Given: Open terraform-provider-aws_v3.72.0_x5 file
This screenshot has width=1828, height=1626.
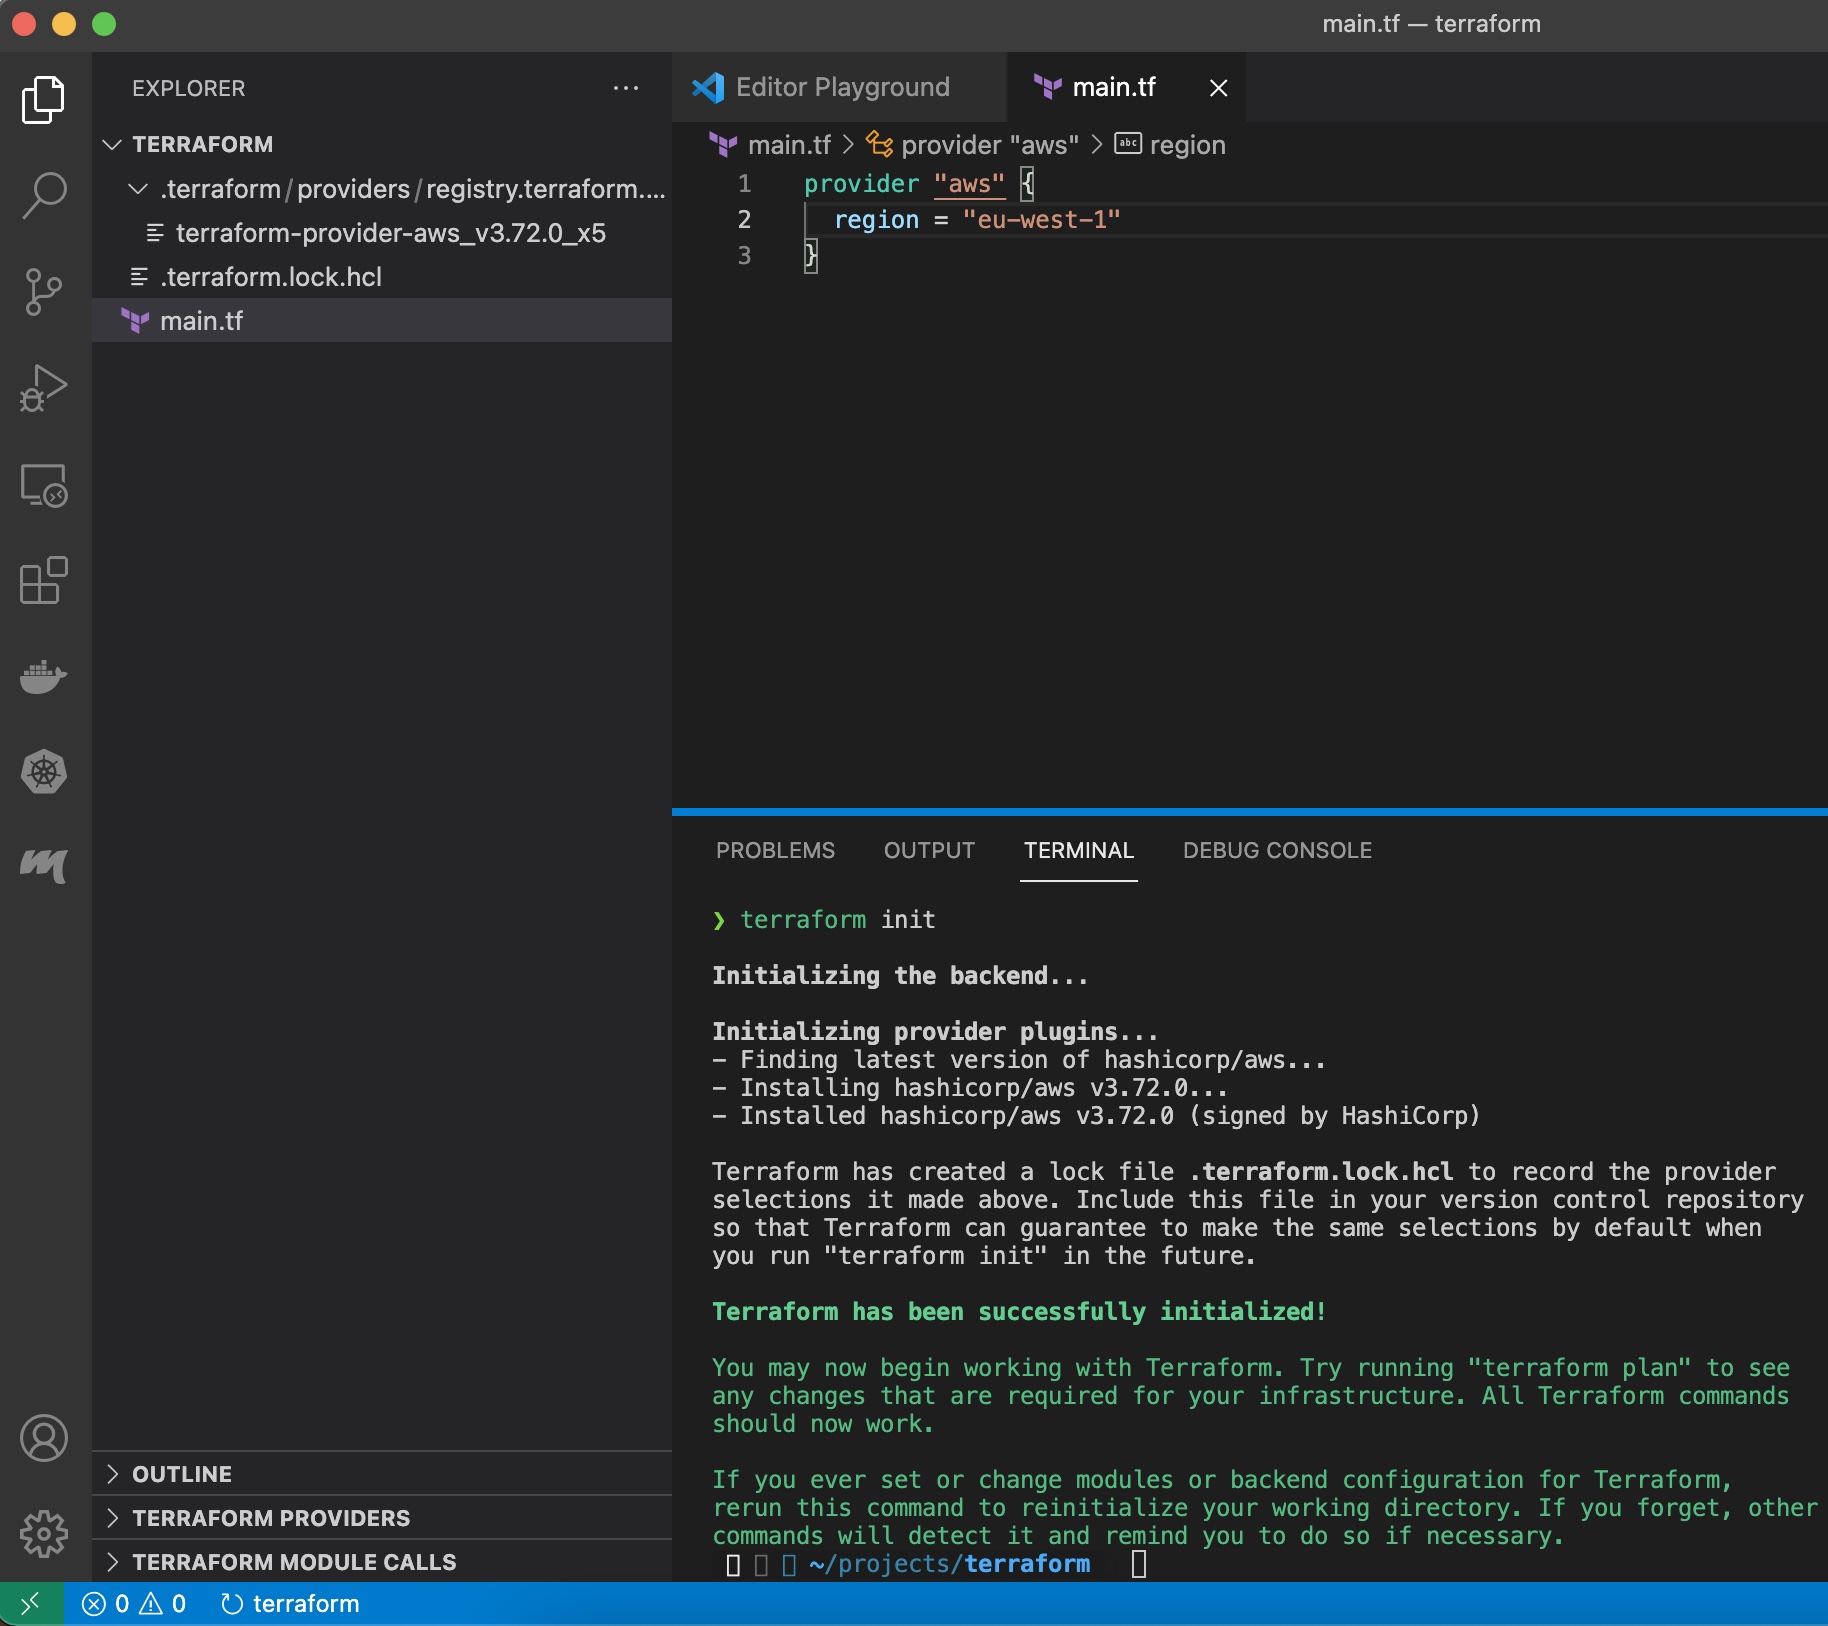Looking at the screenshot, I should [382, 233].
